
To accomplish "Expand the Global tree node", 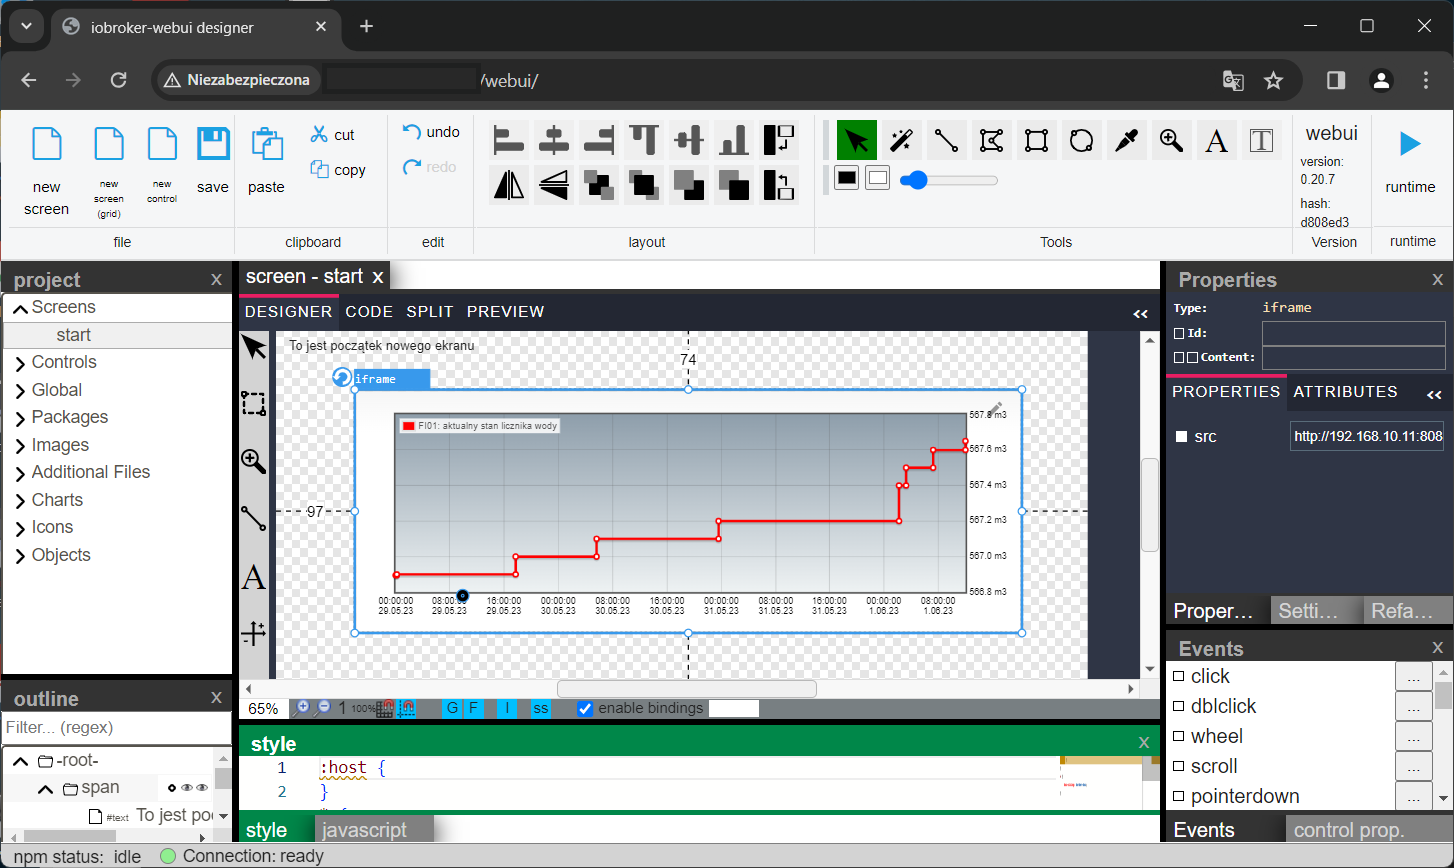I will 20,391.
